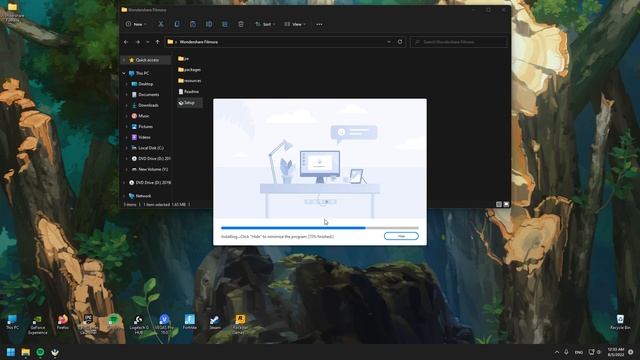This screenshot has width=640, height=360.
Task: Select the packages folder
Action: coord(189,70)
